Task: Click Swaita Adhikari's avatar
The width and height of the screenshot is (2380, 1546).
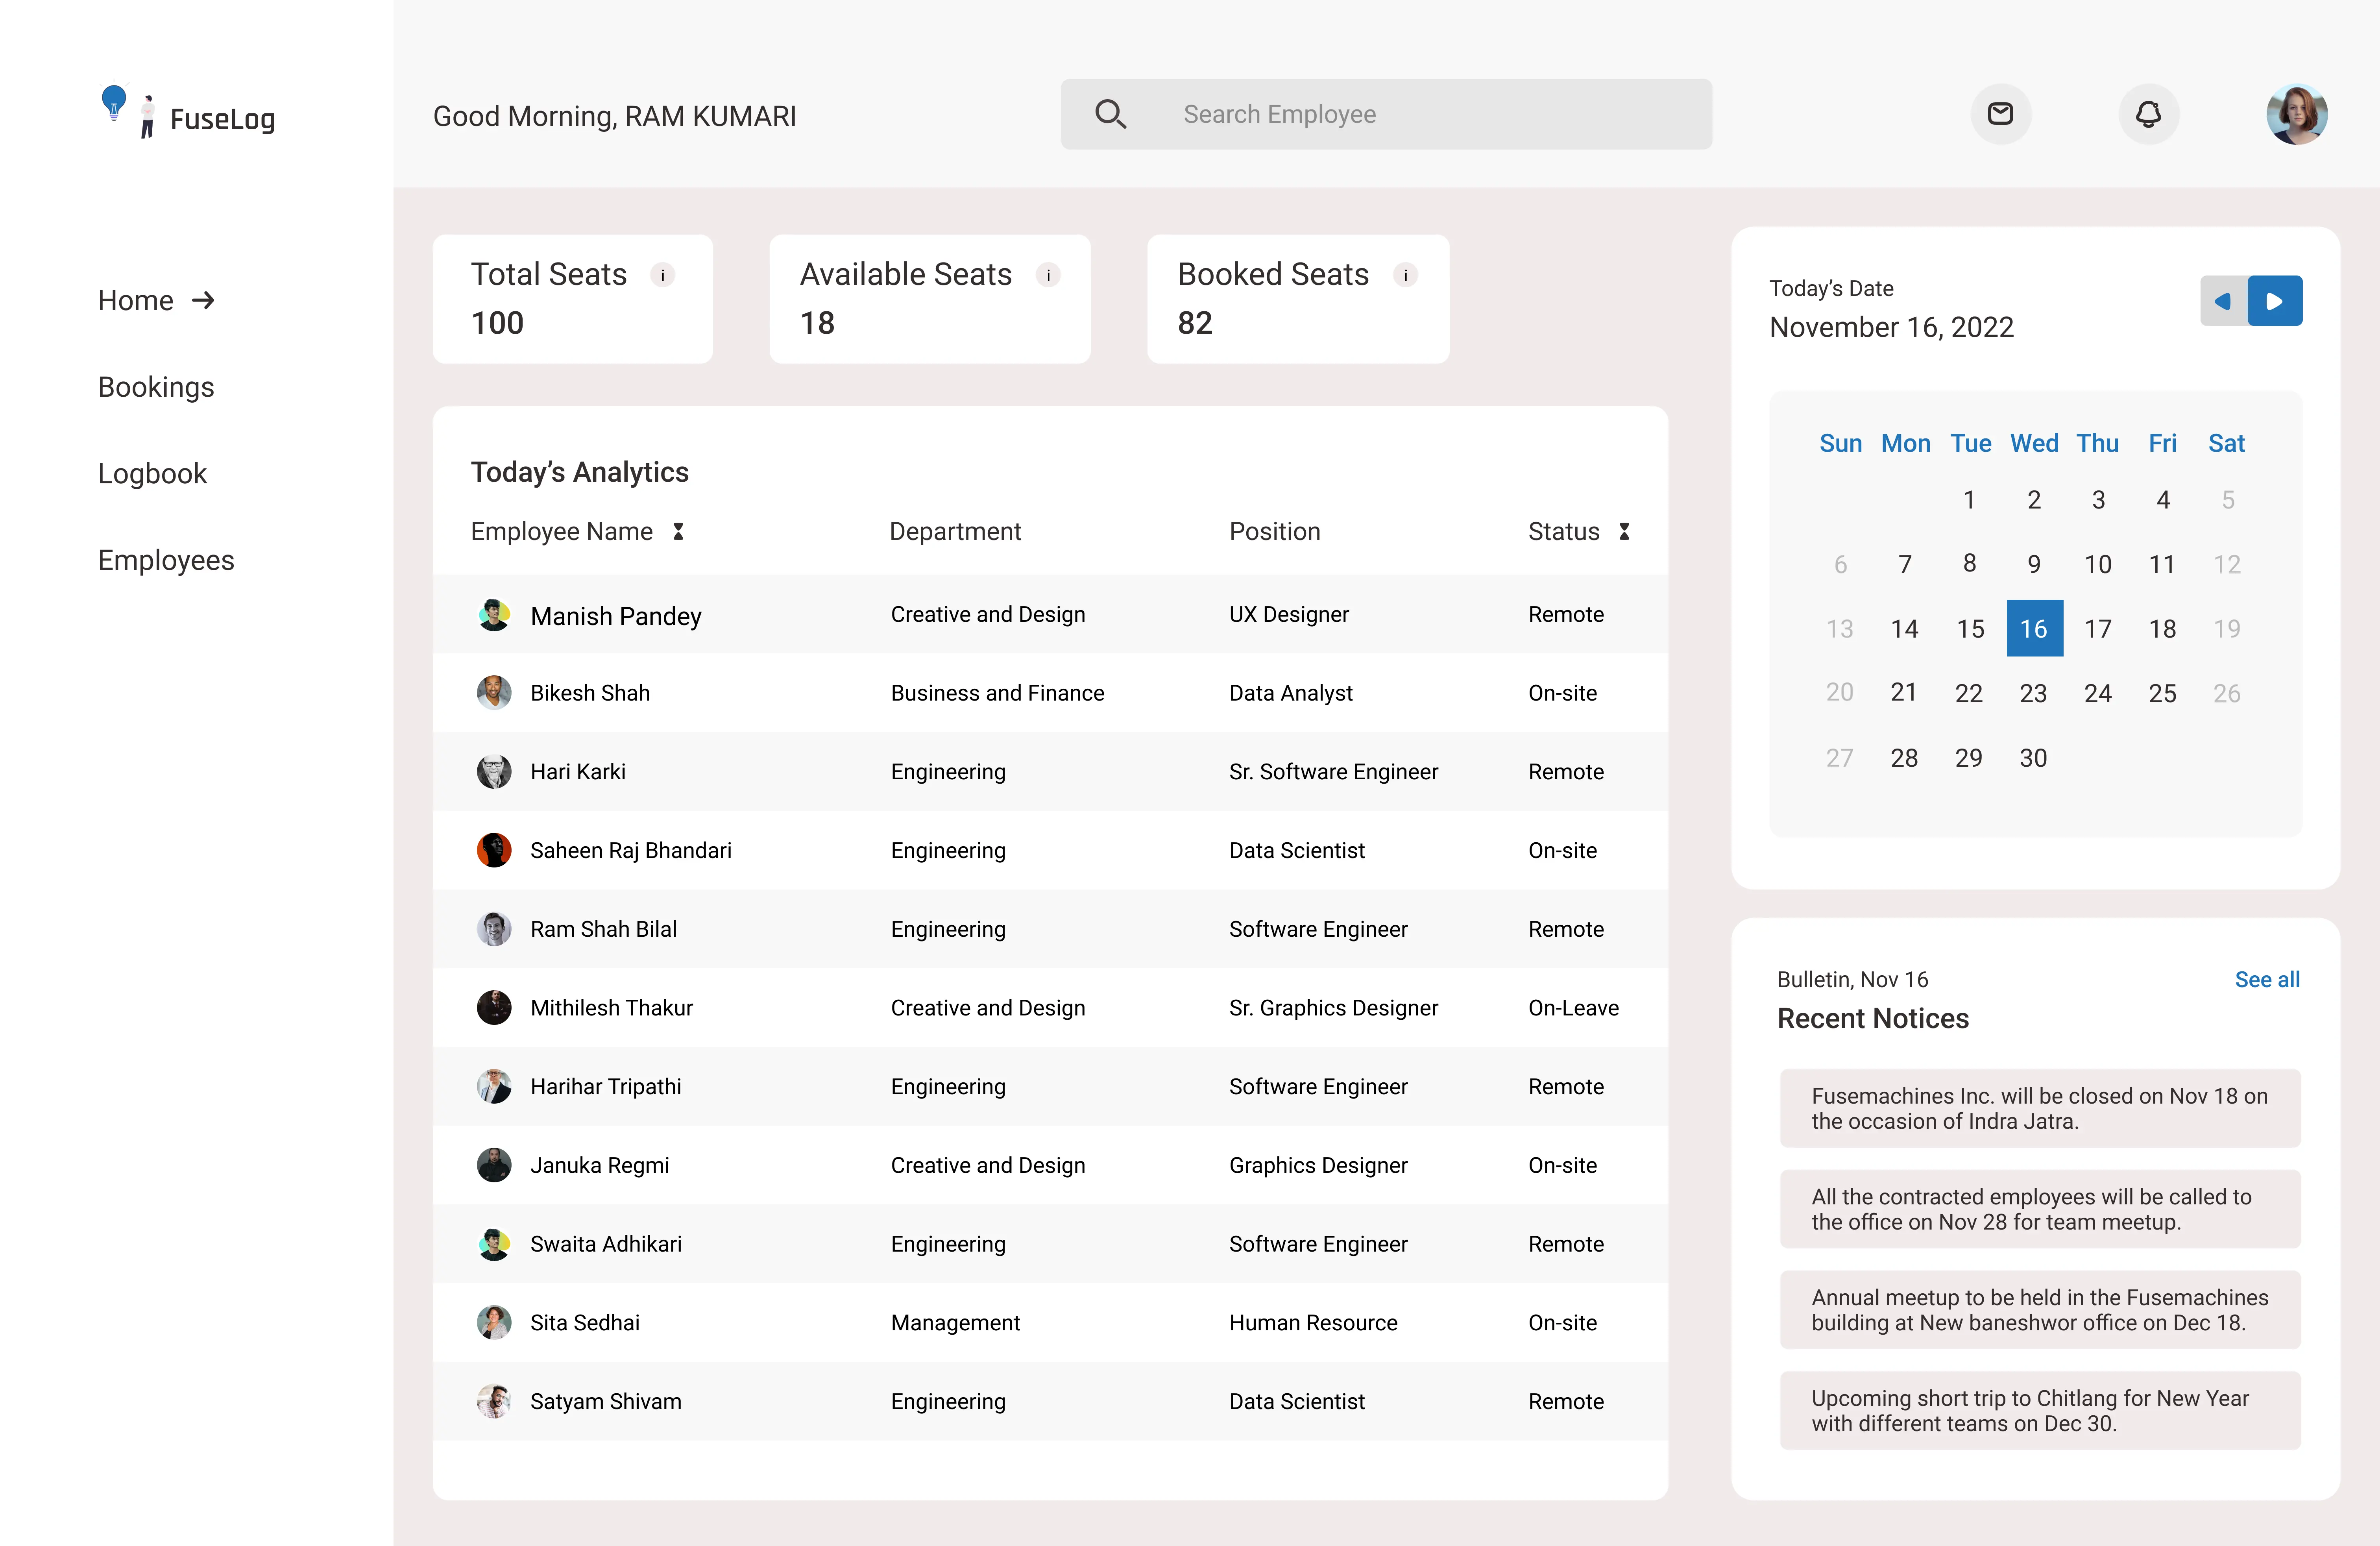Action: [494, 1245]
